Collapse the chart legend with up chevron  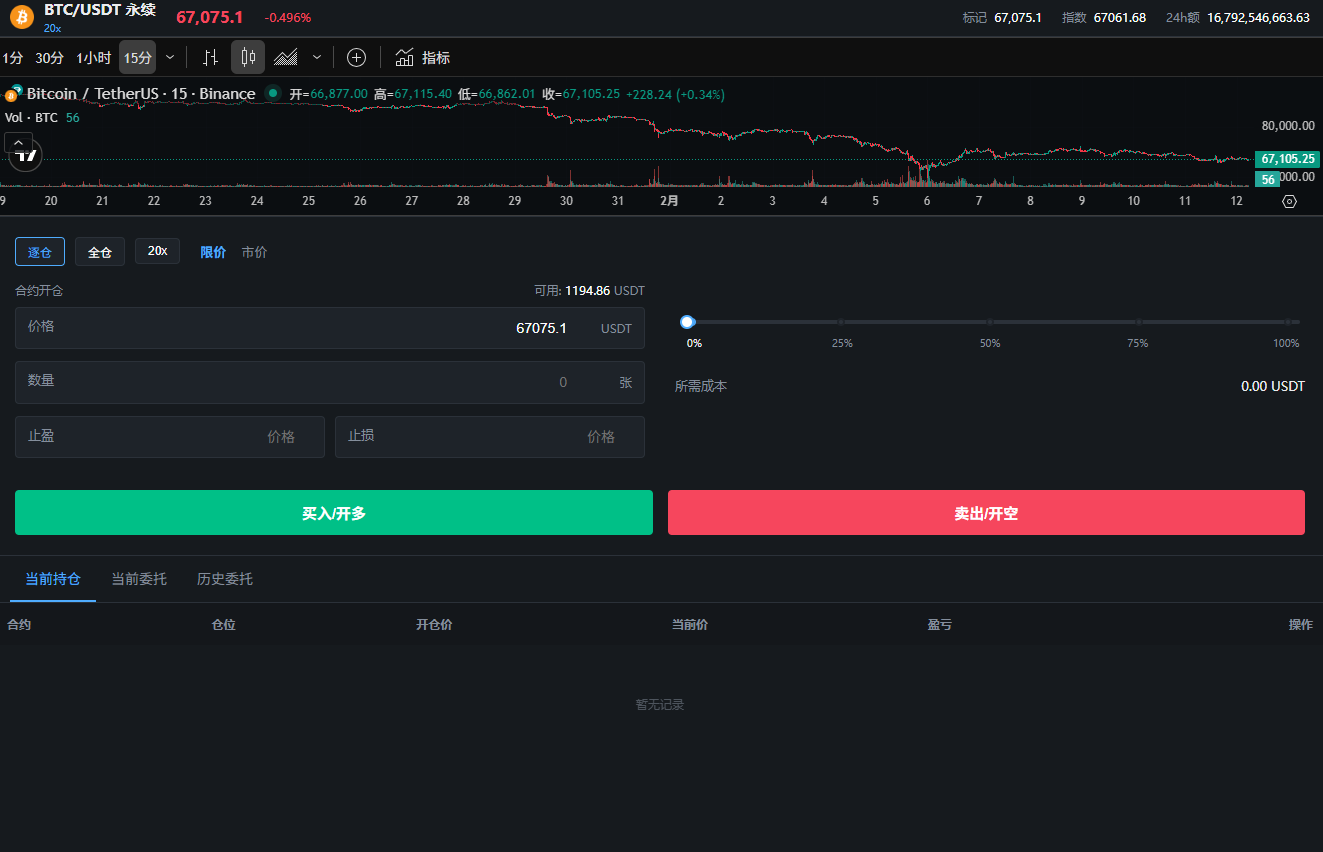tap(19, 143)
